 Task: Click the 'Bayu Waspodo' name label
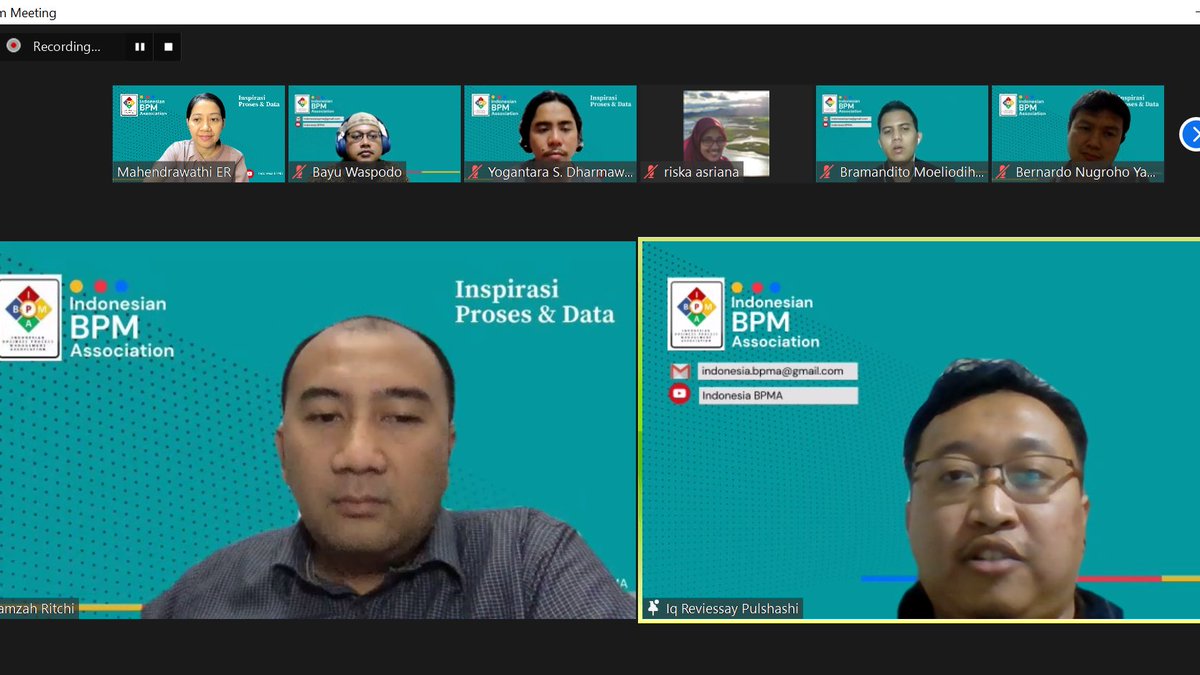[x=357, y=172]
